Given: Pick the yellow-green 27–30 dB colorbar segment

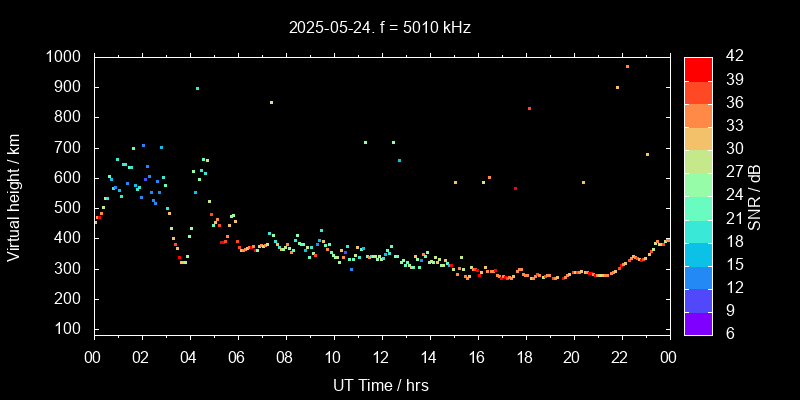Looking at the screenshot, I should (698, 161).
